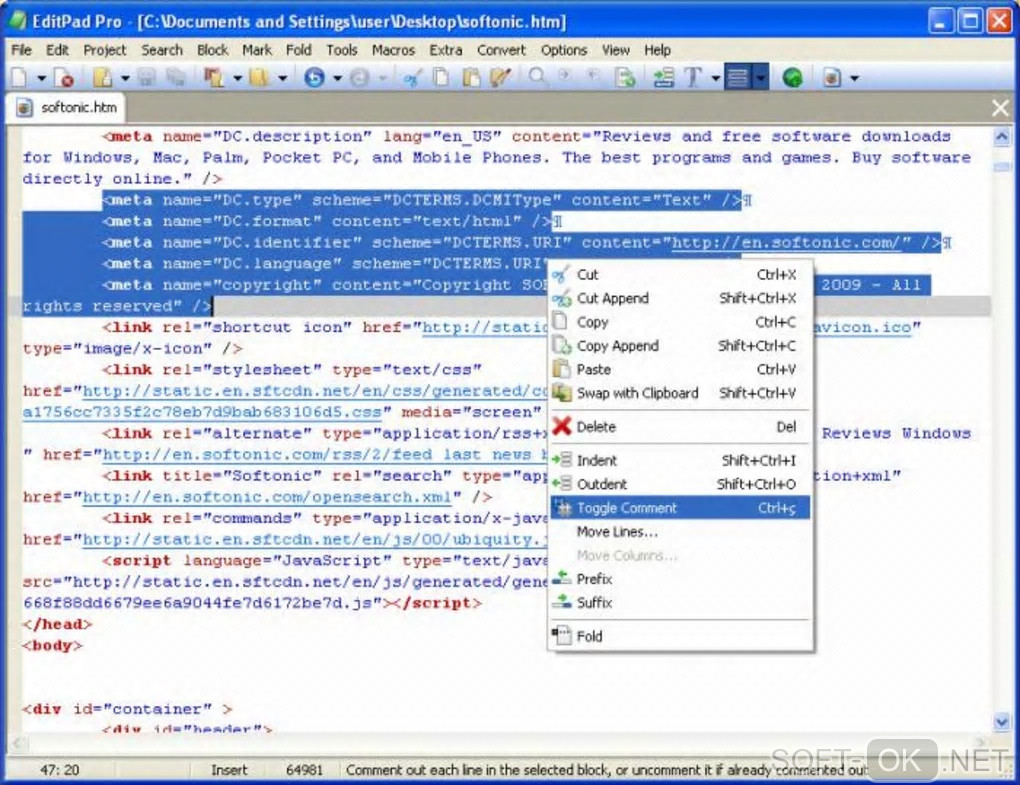Click the blue Undo icon
The width and height of the screenshot is (1020, 785).
[x=314, y=78]
